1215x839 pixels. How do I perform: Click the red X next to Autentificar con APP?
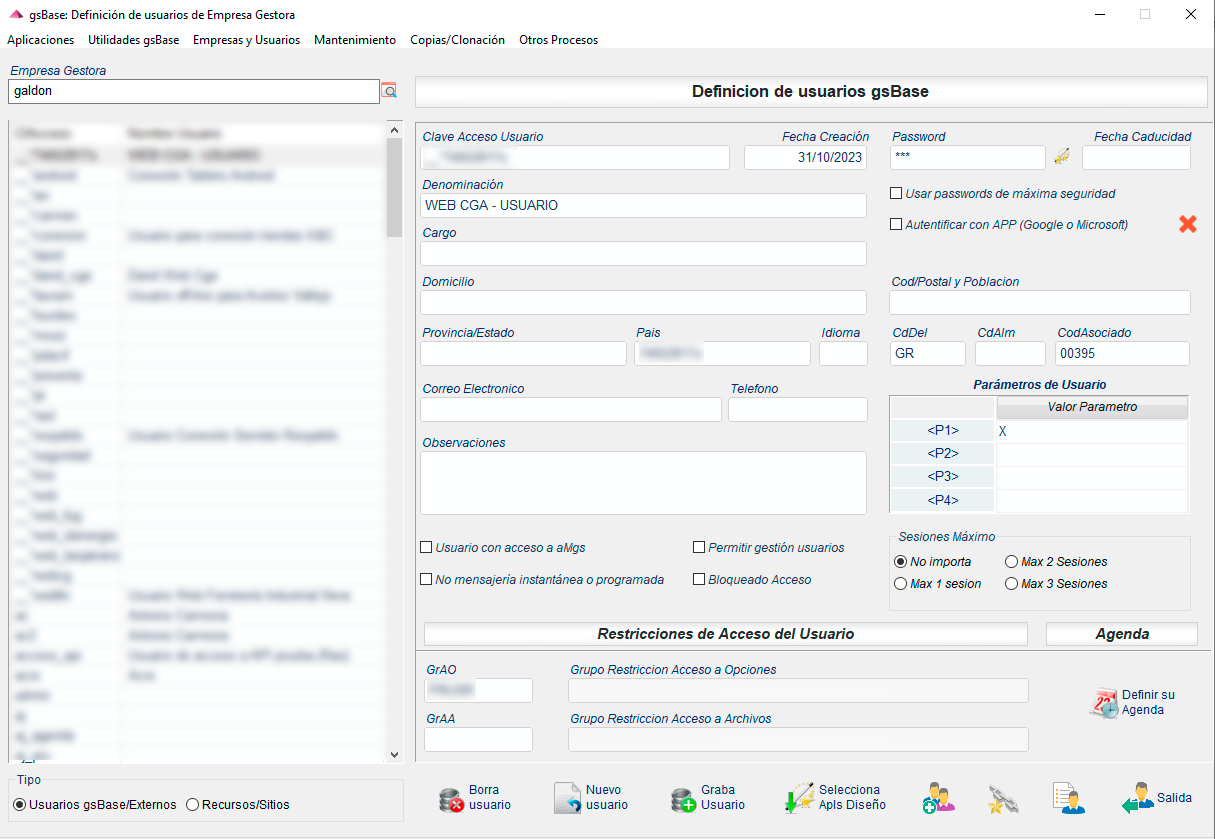pyautogui.click(x=1187, y=224)
